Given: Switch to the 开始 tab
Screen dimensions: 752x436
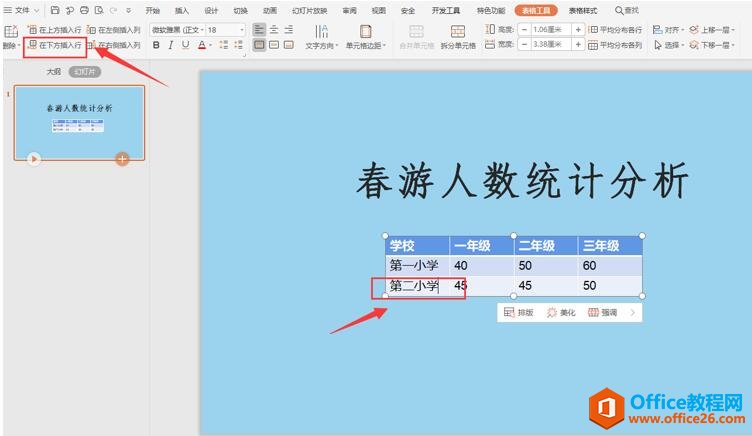Looking at the screenshot, I should coord(153,10).
